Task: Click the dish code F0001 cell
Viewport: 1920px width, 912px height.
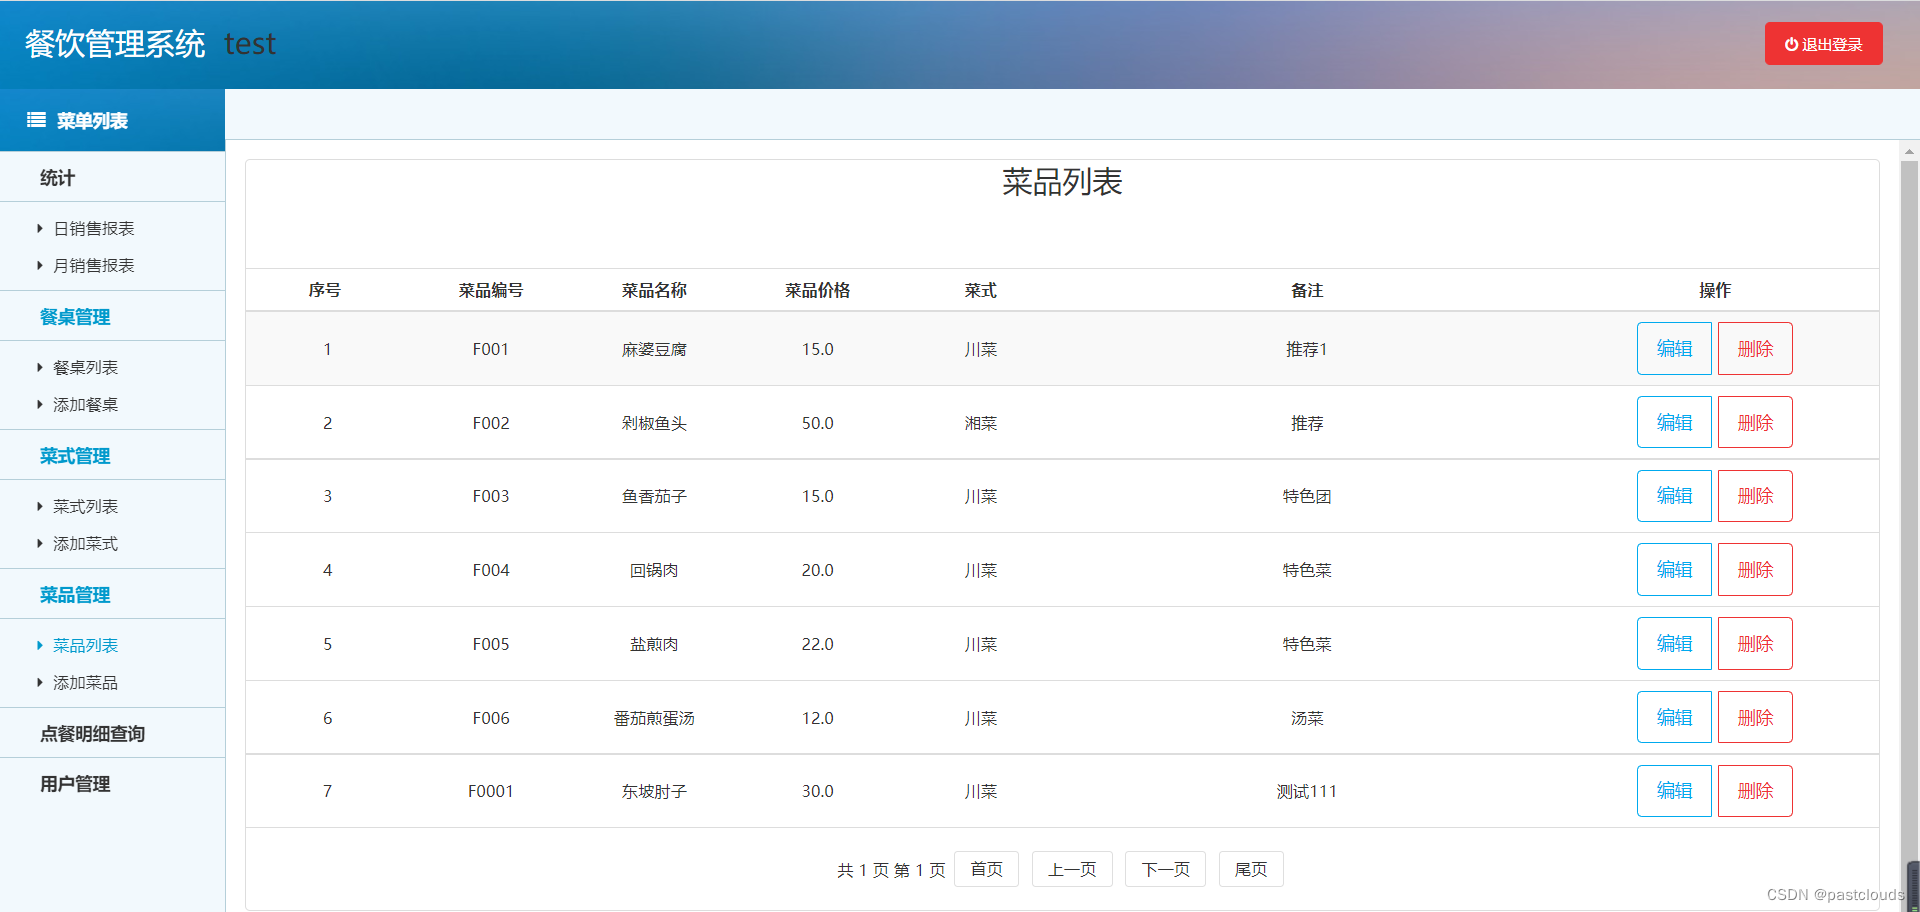Action: pos(491,791)
